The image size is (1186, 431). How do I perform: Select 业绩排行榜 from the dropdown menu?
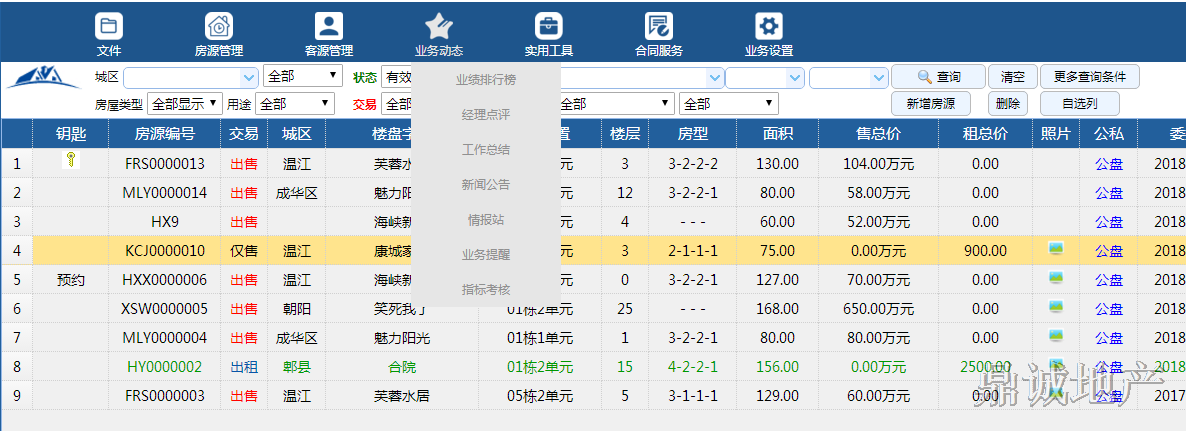point(486,80)
